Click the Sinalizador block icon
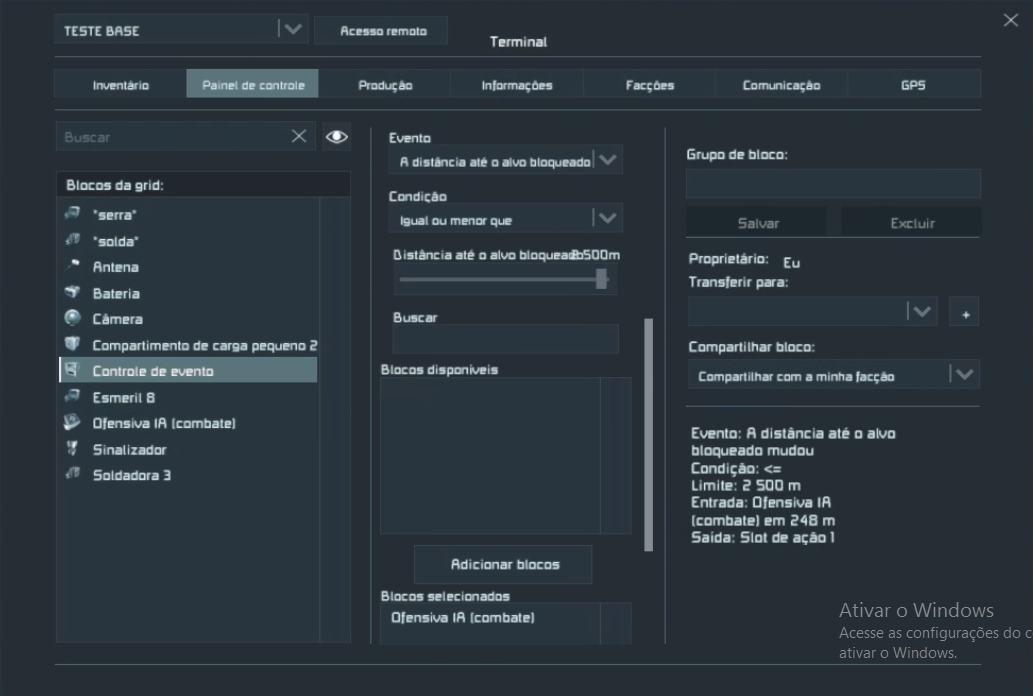Viewport: 1033px width, 696px height. pyautogui.click(x=72, y=449)
